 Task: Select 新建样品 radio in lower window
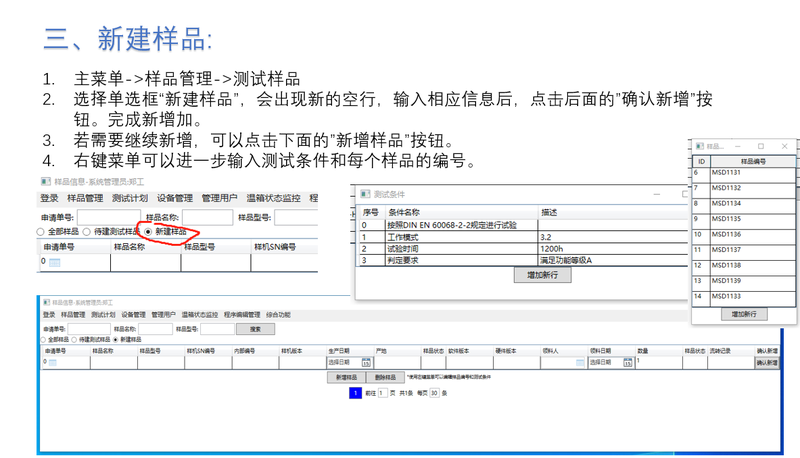[x=116, y=339]
